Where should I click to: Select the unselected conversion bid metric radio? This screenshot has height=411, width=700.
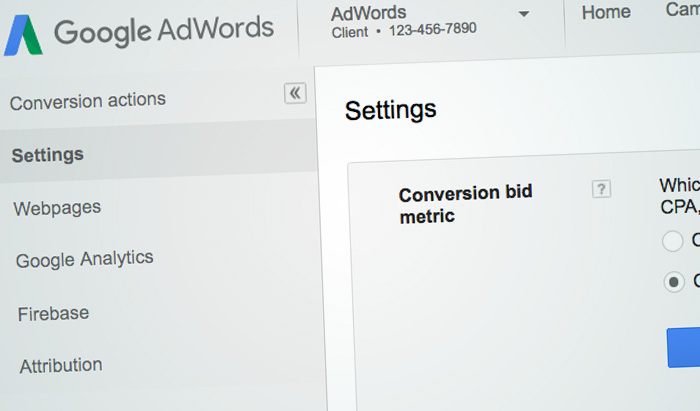click(672, 241)
